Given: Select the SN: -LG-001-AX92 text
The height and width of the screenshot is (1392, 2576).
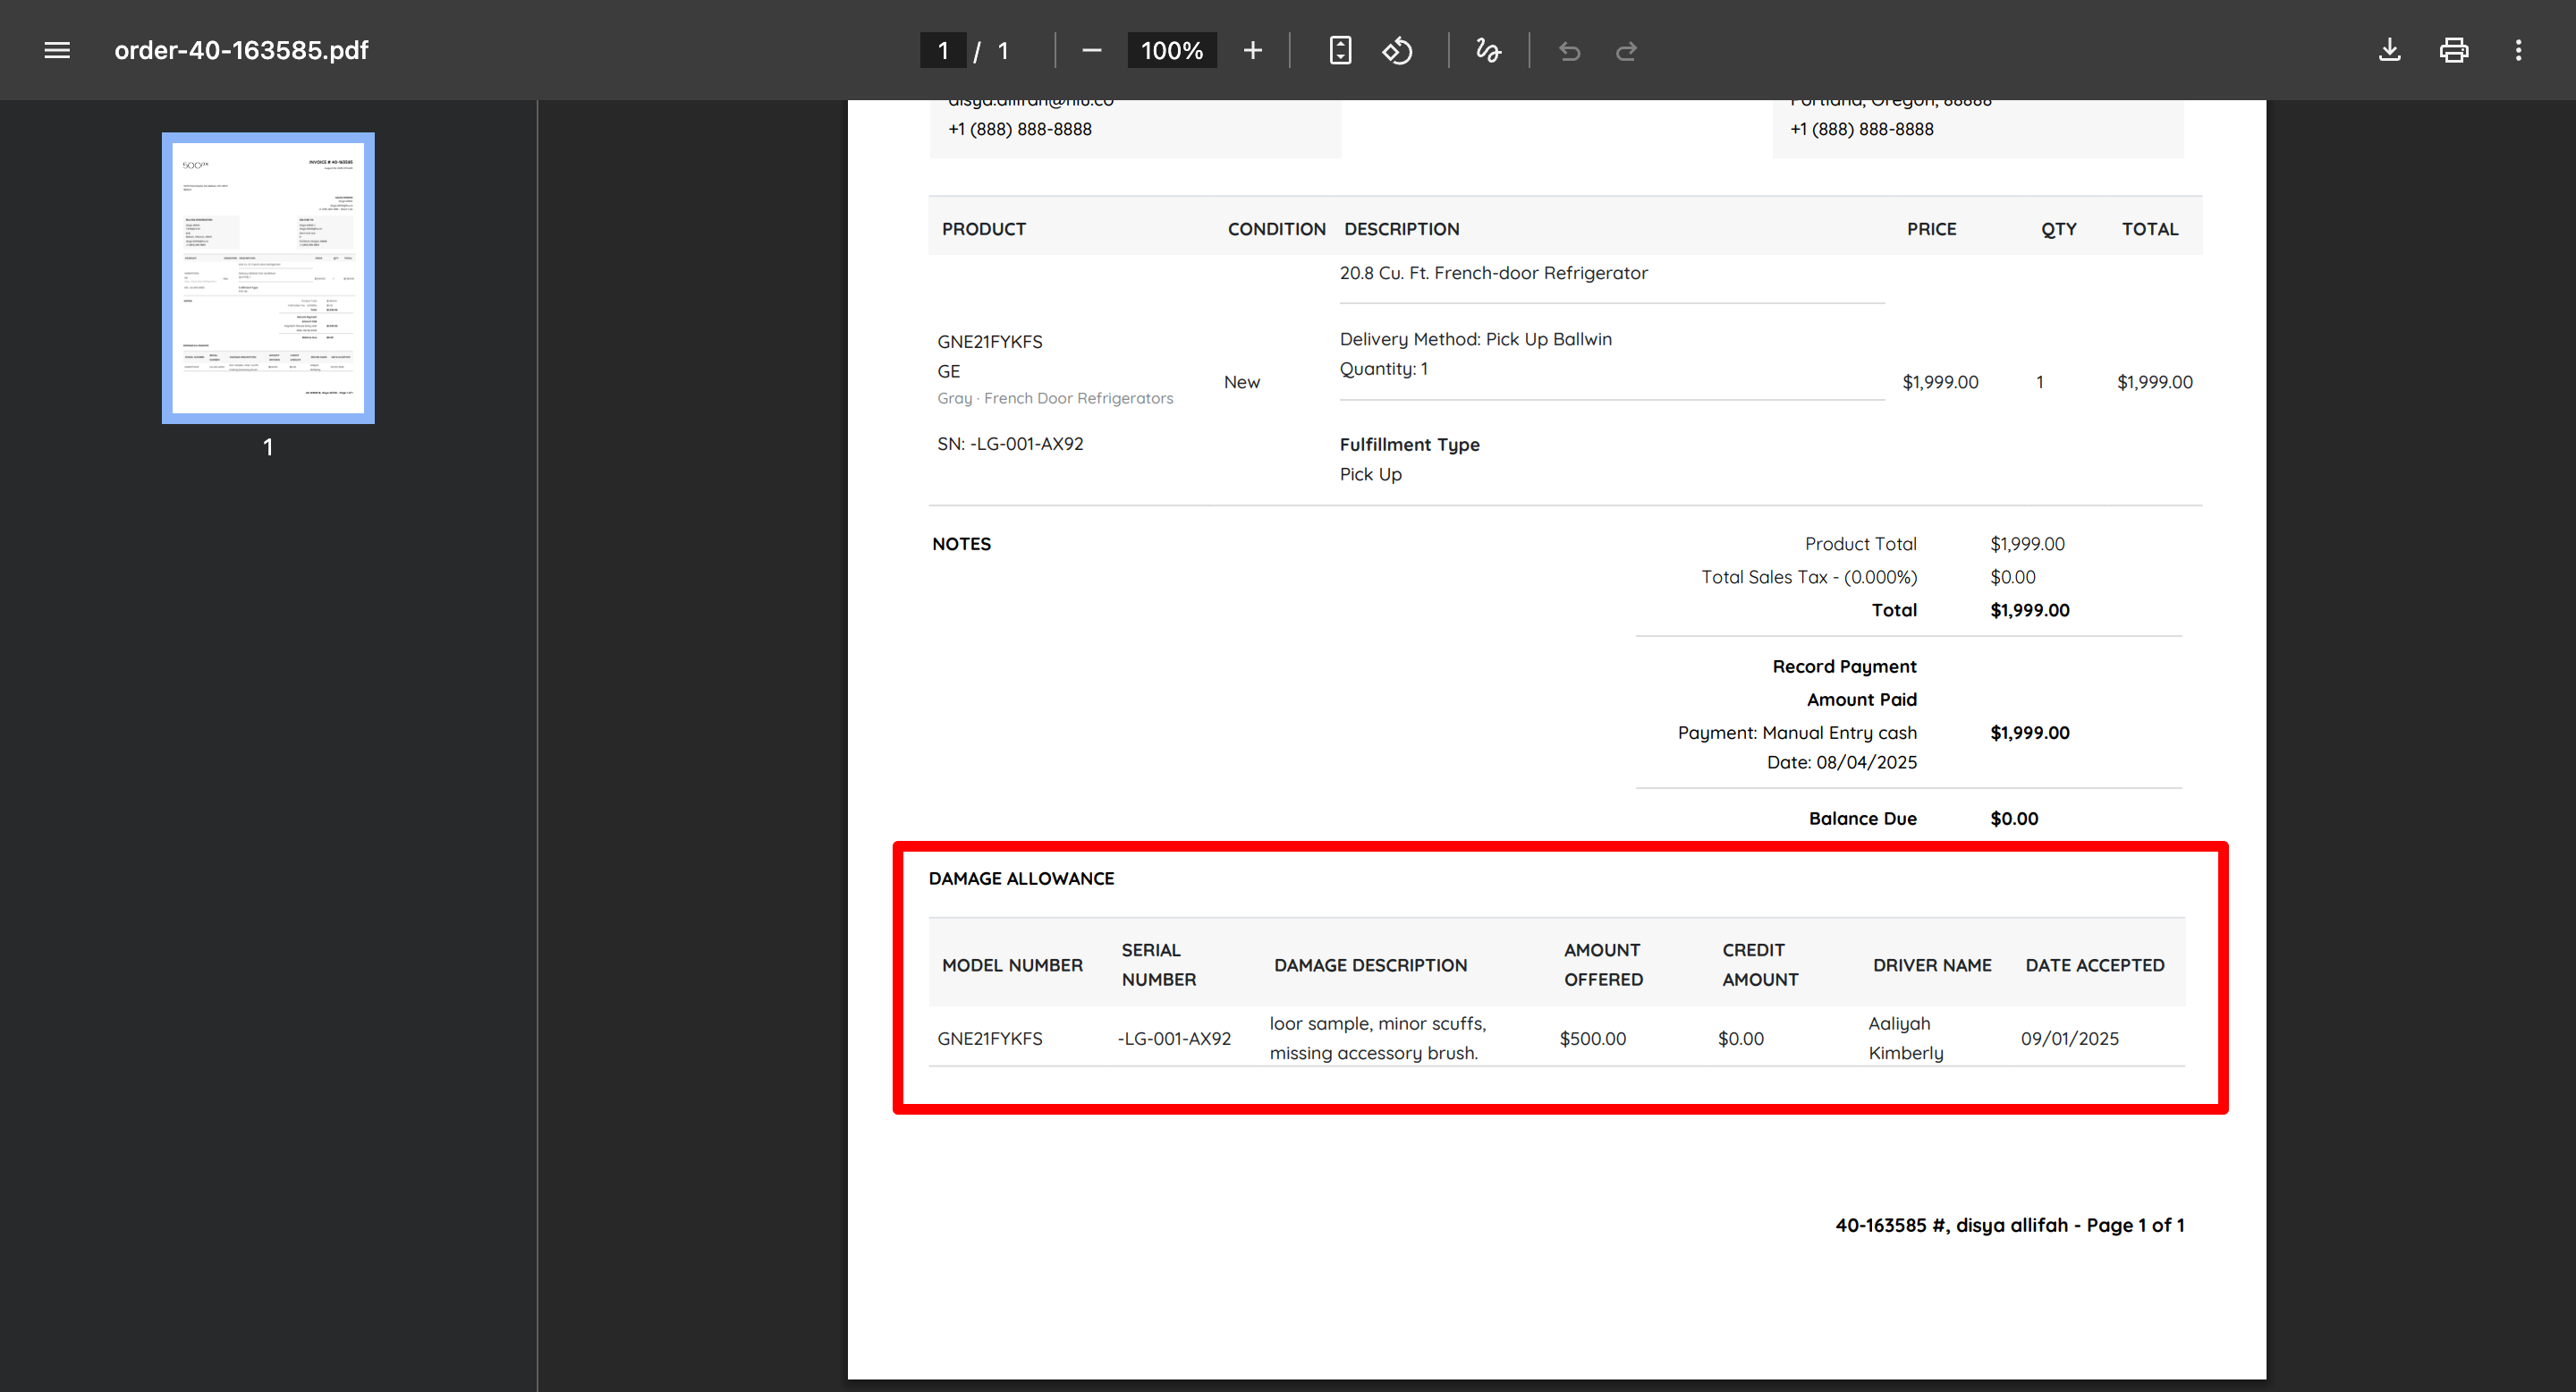Looking at the screenshot, I should pos(1010,444).
